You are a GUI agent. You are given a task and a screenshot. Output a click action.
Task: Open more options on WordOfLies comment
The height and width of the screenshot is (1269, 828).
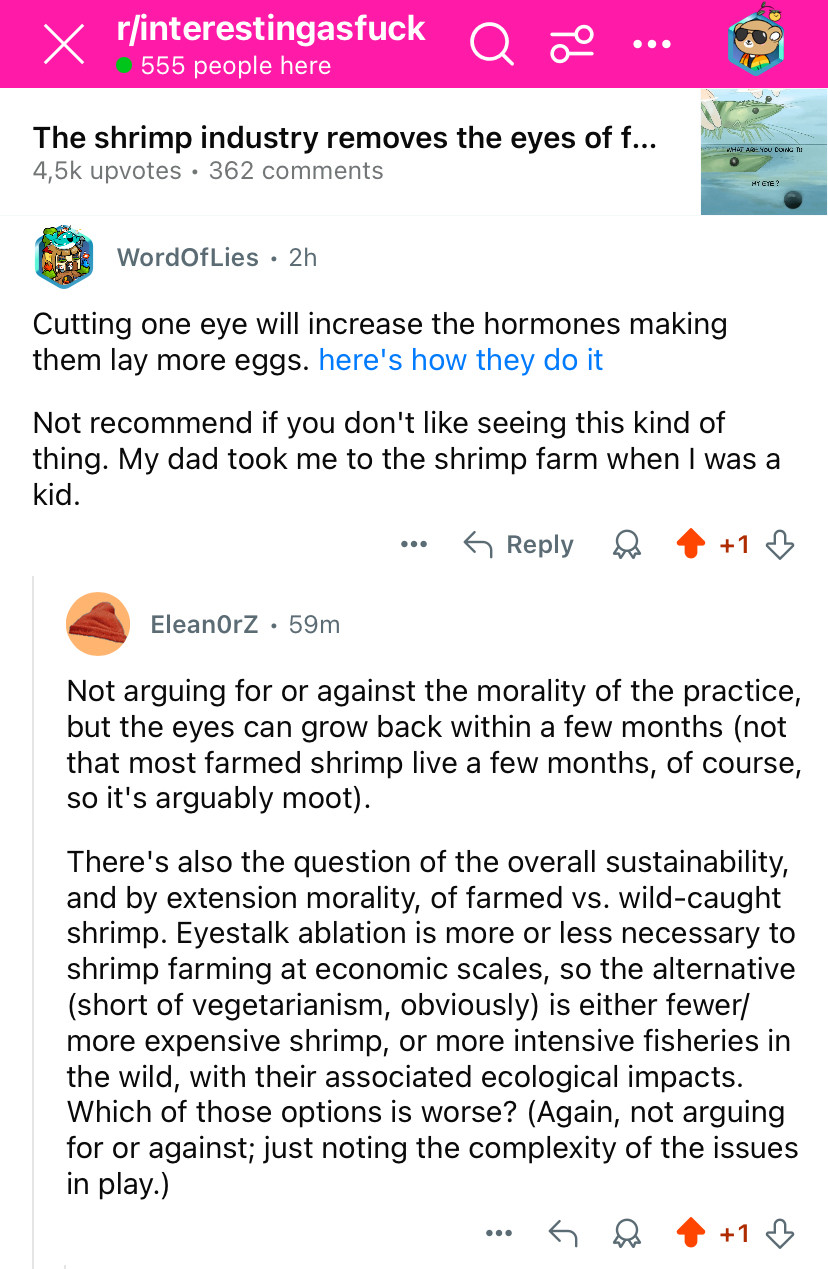[413, 545]
